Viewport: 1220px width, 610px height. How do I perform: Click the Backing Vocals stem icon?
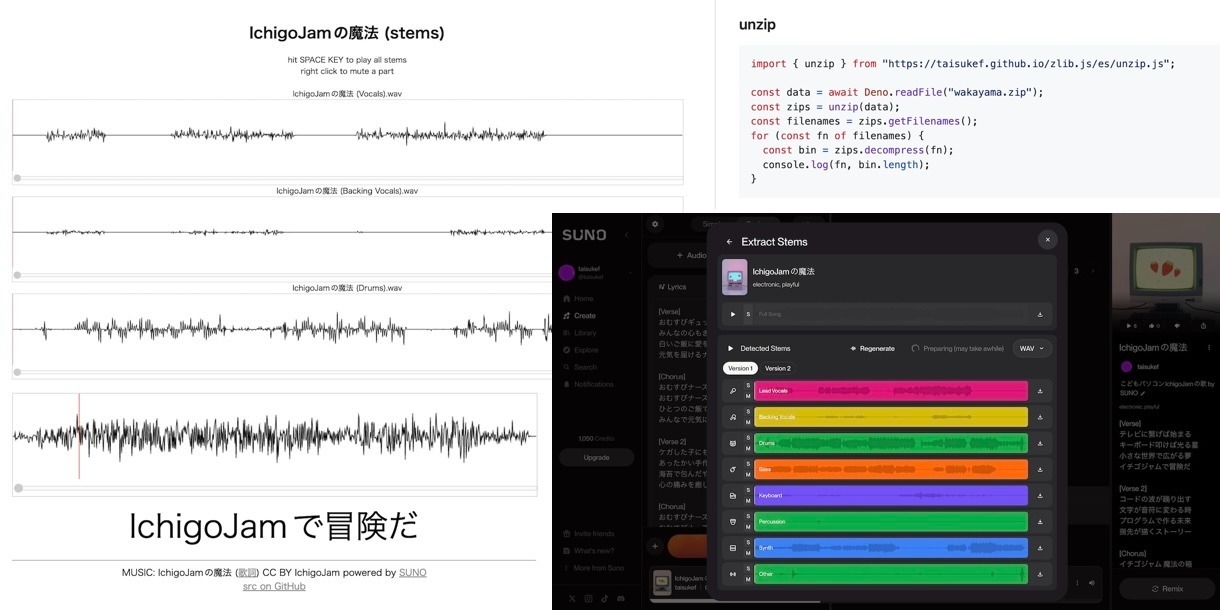[734, 417]
